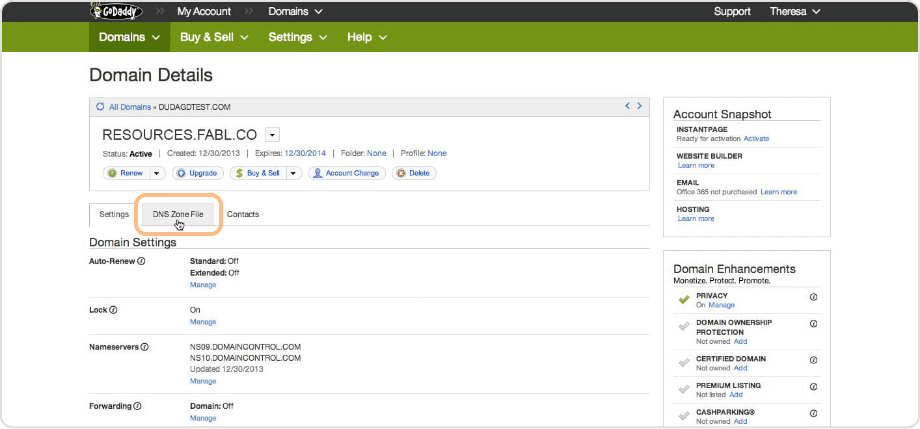
Task: Click the Certified Domain info icon
Action: click(813, 360)
